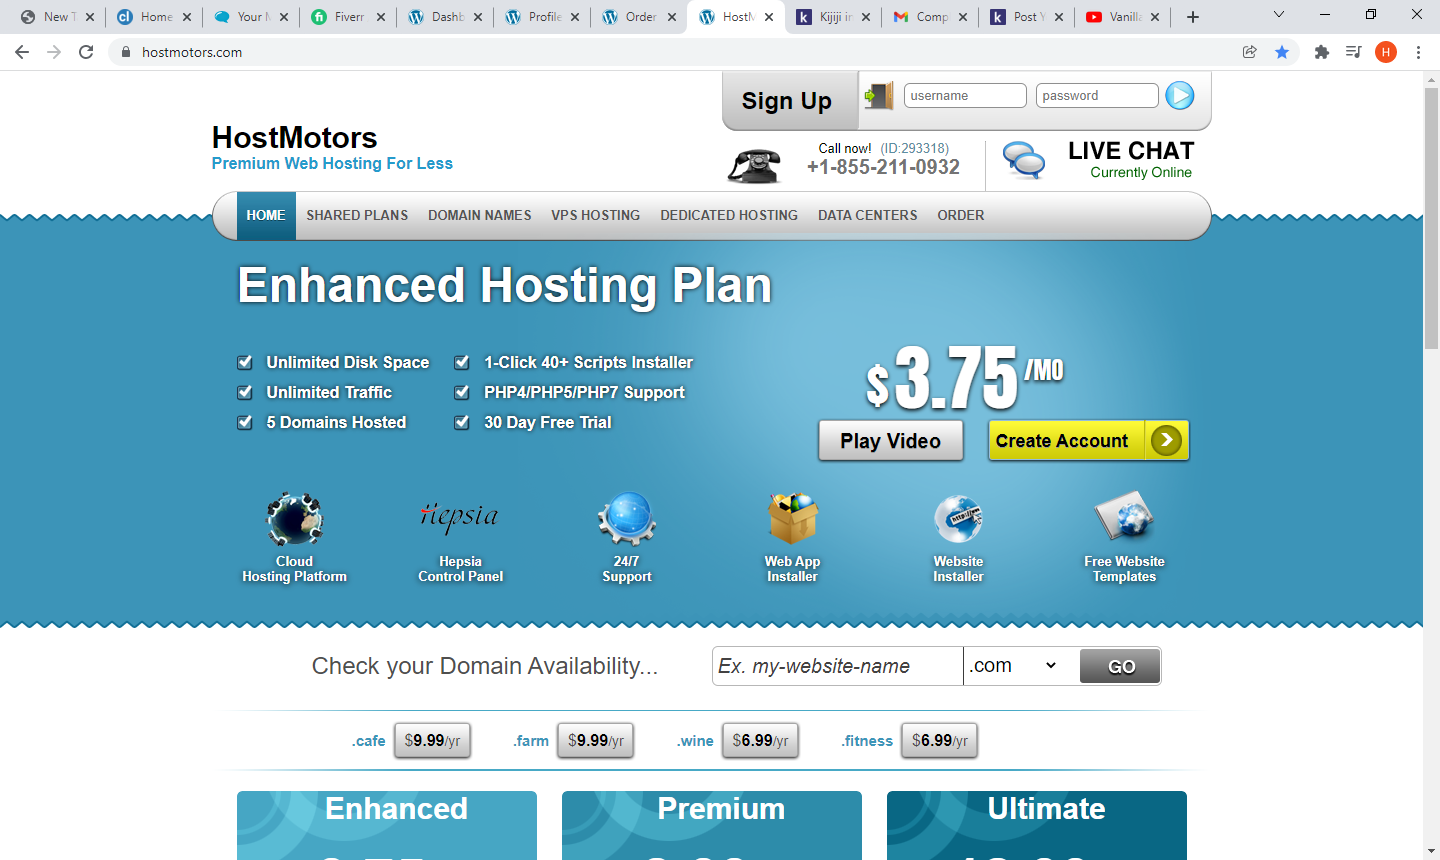Click the password input field

coord(1097,96)
